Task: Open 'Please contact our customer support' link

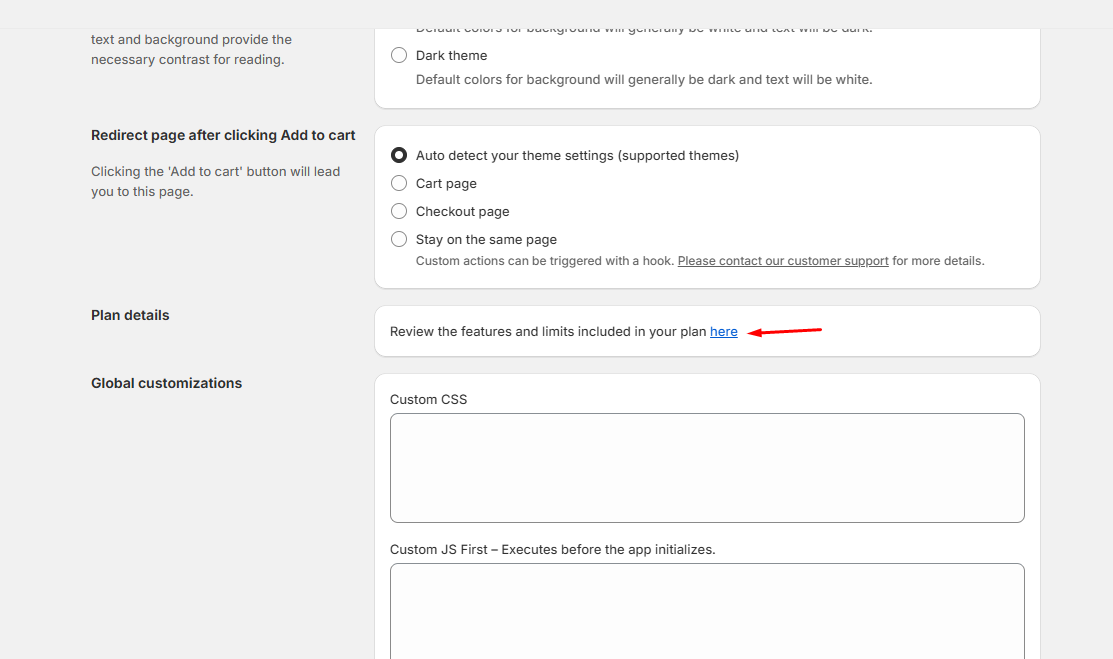Action: (x=783, y=261)
